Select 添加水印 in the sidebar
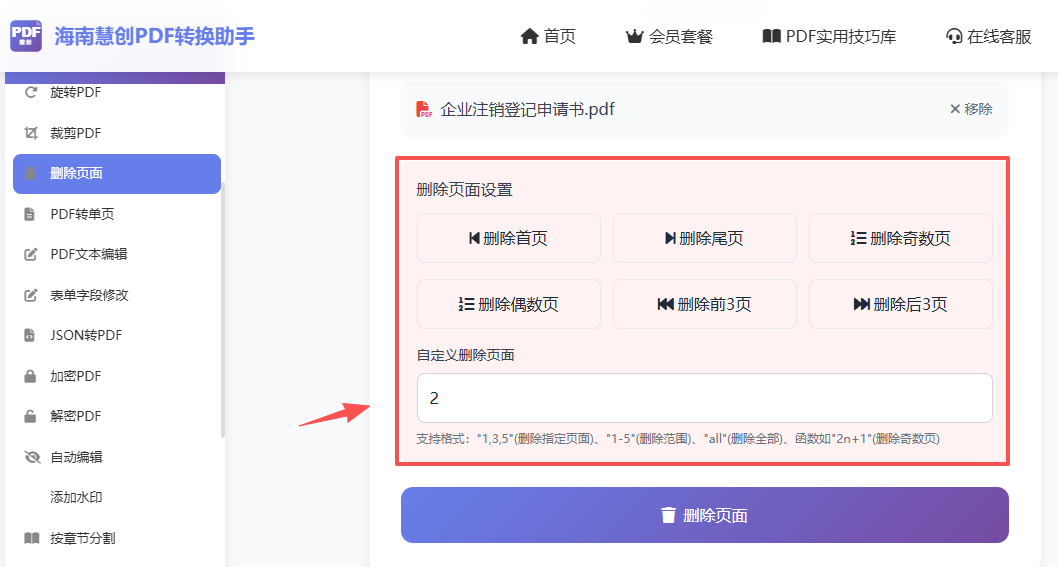The width and height of the screenshot is (1058, 567). 117,497
